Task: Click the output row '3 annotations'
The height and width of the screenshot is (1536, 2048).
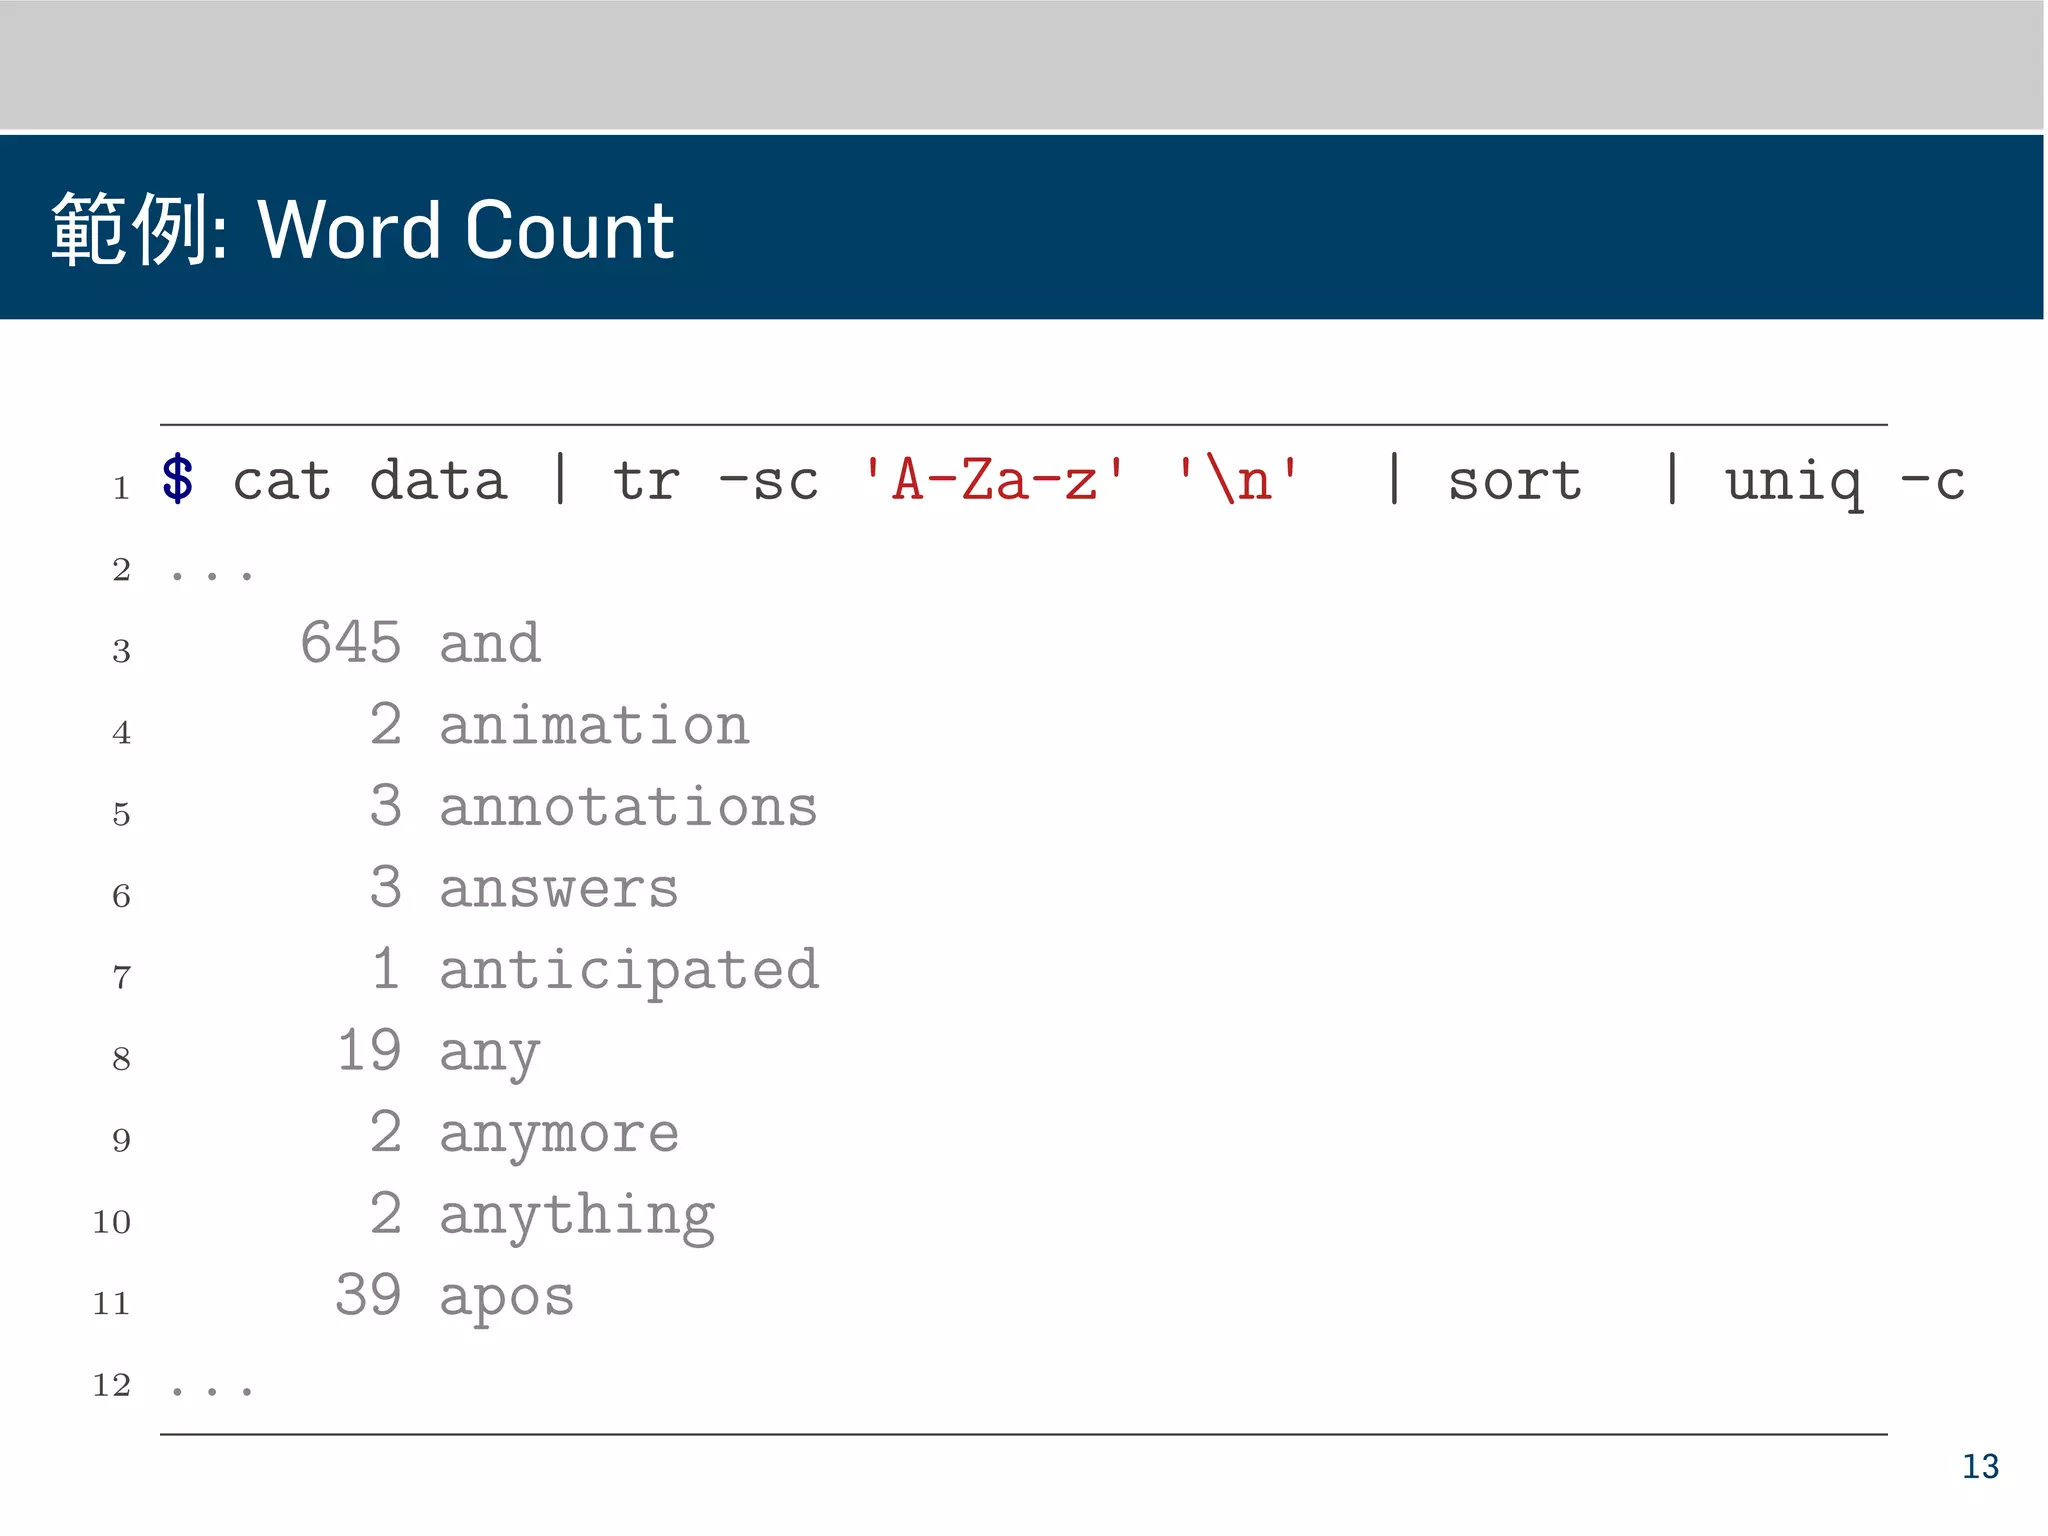Action: pyautogui.click(x=594, y=806)
